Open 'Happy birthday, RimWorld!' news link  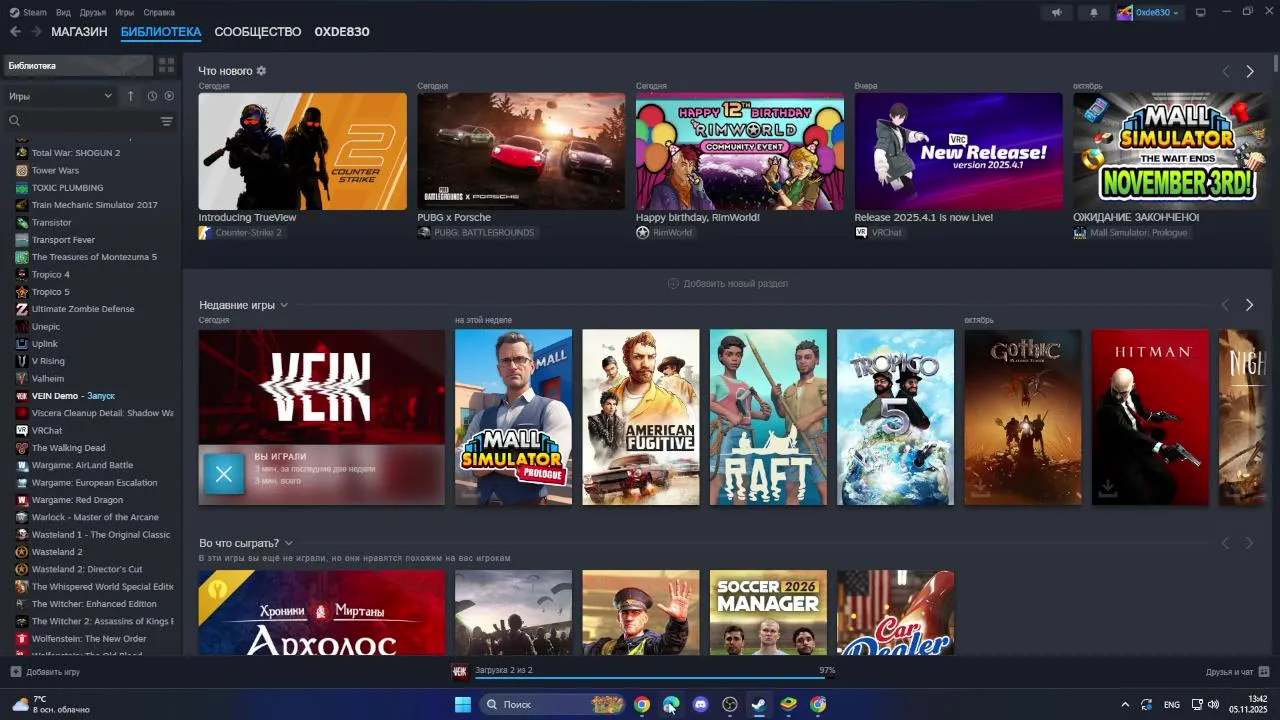point(698,217)
